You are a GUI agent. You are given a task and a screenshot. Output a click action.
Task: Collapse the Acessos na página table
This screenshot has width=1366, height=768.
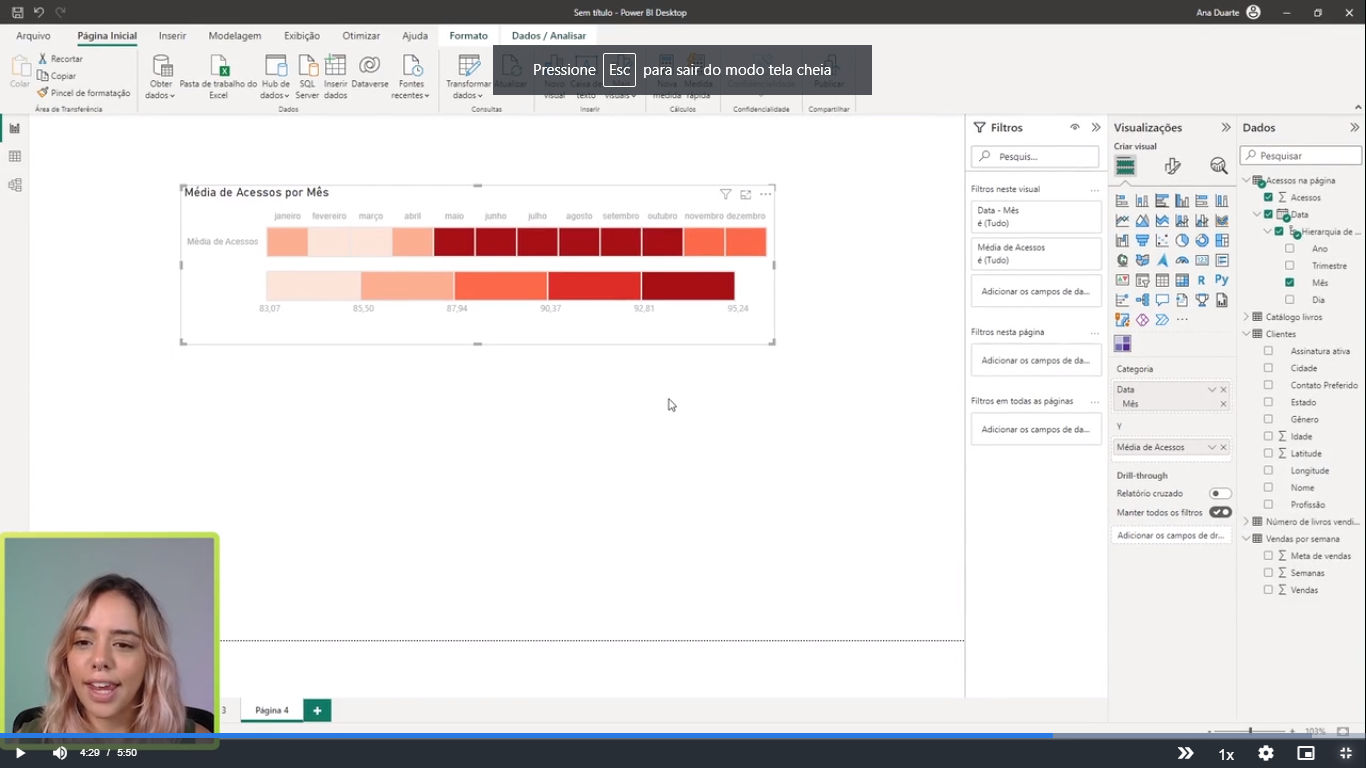[1247, 180]
